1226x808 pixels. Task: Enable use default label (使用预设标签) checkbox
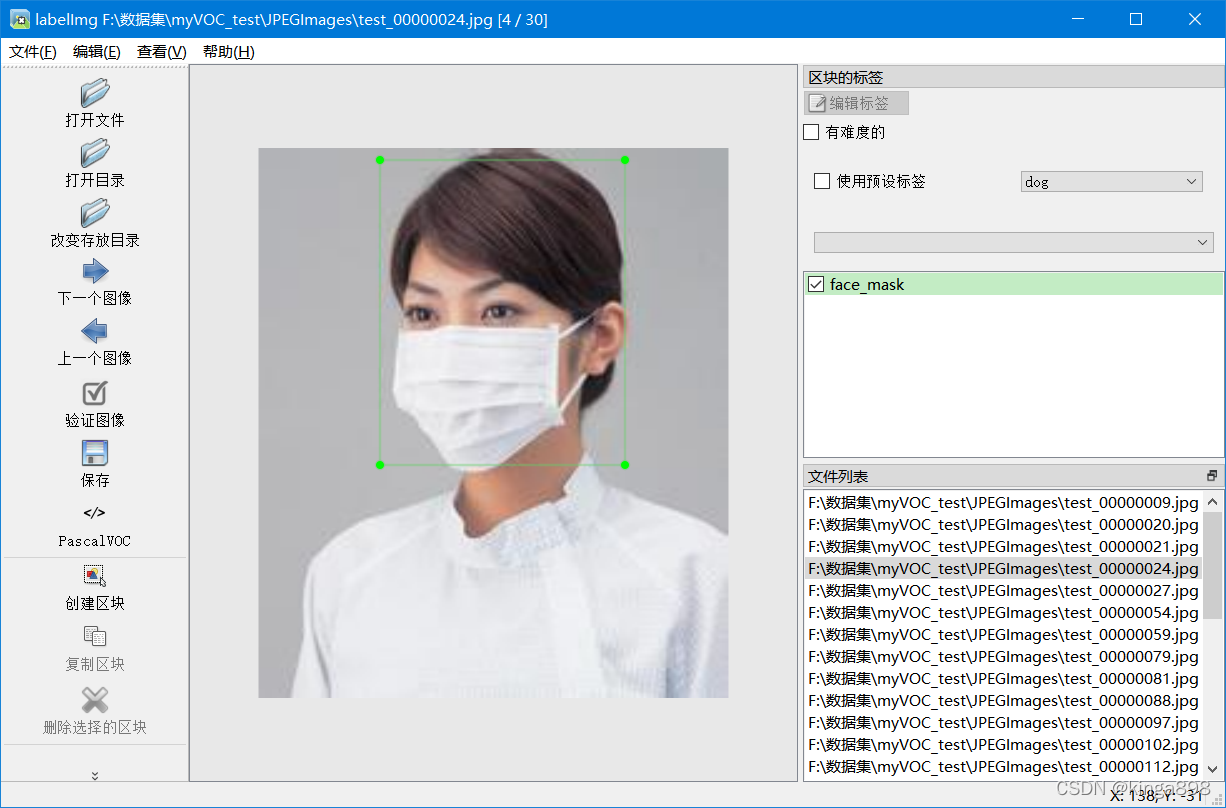coord(822,181)
